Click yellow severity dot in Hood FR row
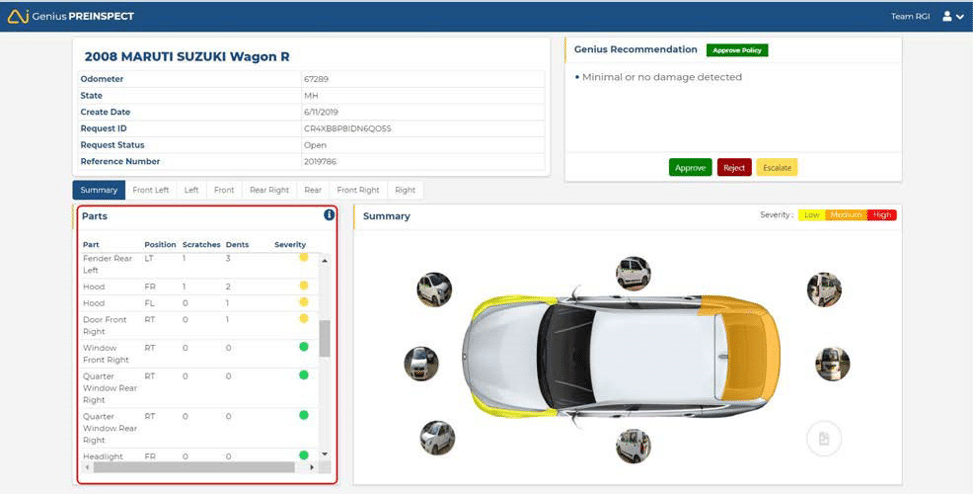The height and width of the screenshot is (494, 973). [x=303, y=285]
